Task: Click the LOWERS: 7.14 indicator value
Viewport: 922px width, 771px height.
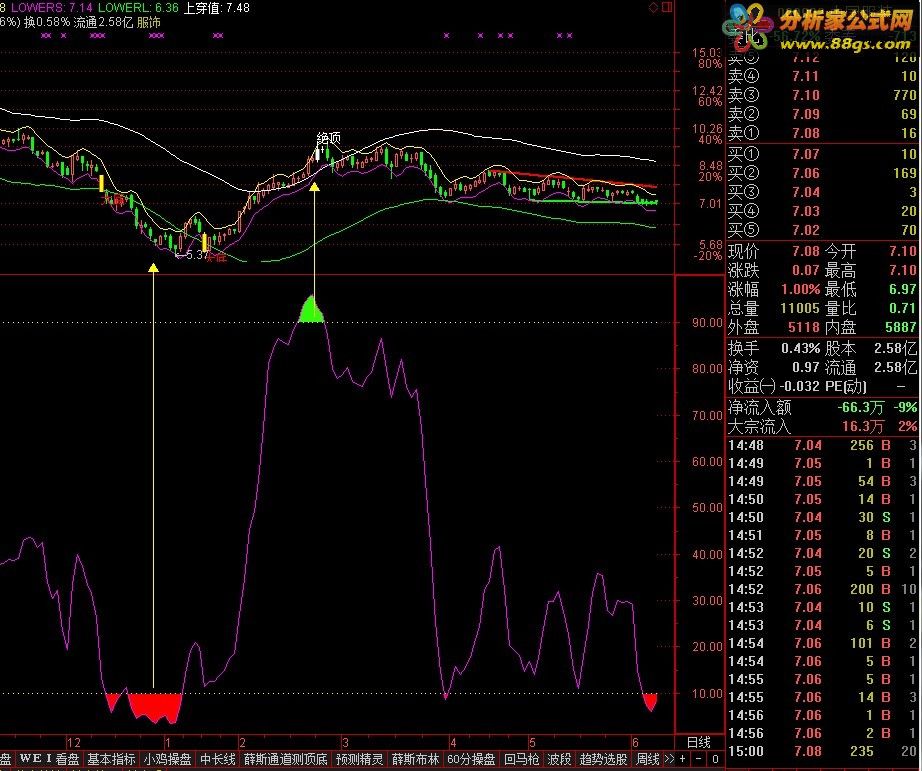Action: (x=51, y=8)
